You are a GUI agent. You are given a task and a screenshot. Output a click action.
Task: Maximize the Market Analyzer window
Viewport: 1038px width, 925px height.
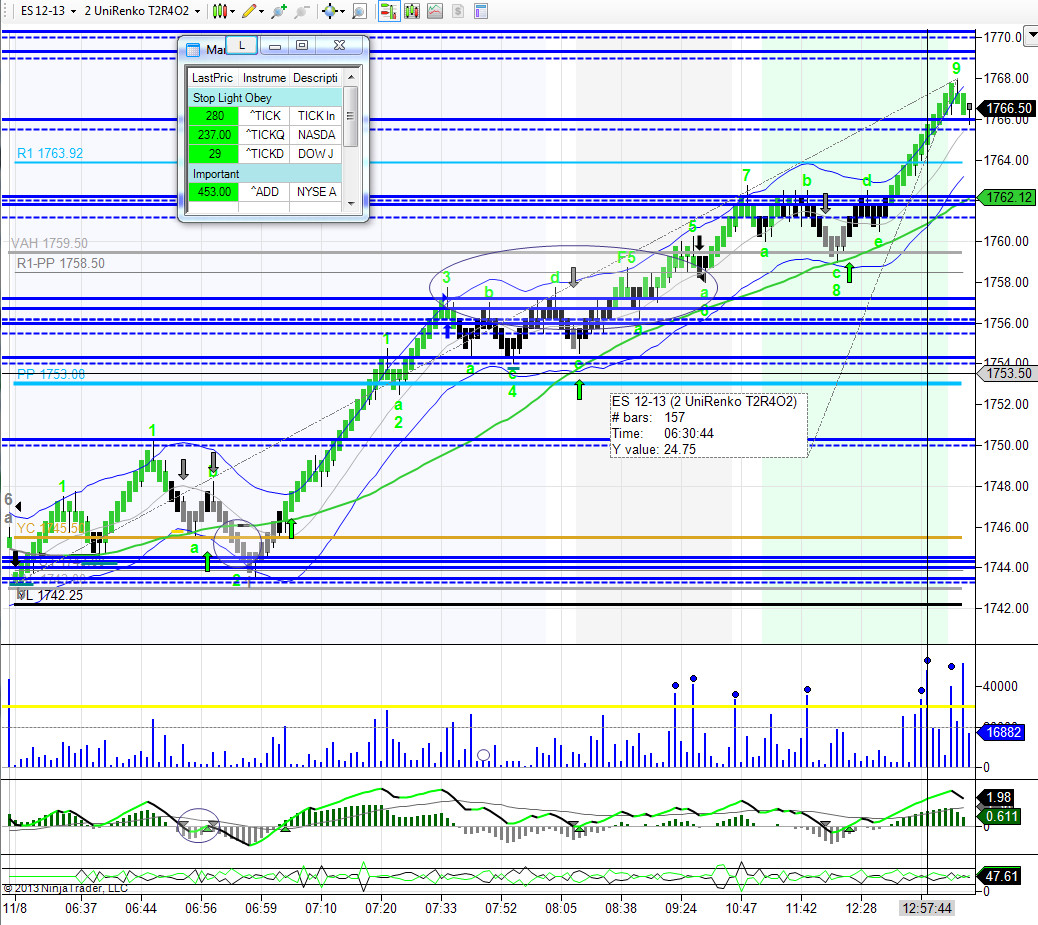[x=302, y=46]
